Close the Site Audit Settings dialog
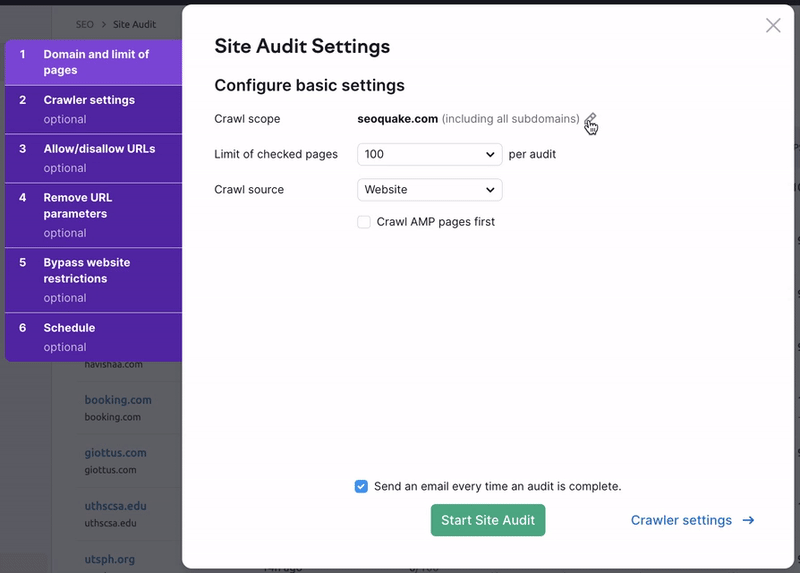 [773, 25]
